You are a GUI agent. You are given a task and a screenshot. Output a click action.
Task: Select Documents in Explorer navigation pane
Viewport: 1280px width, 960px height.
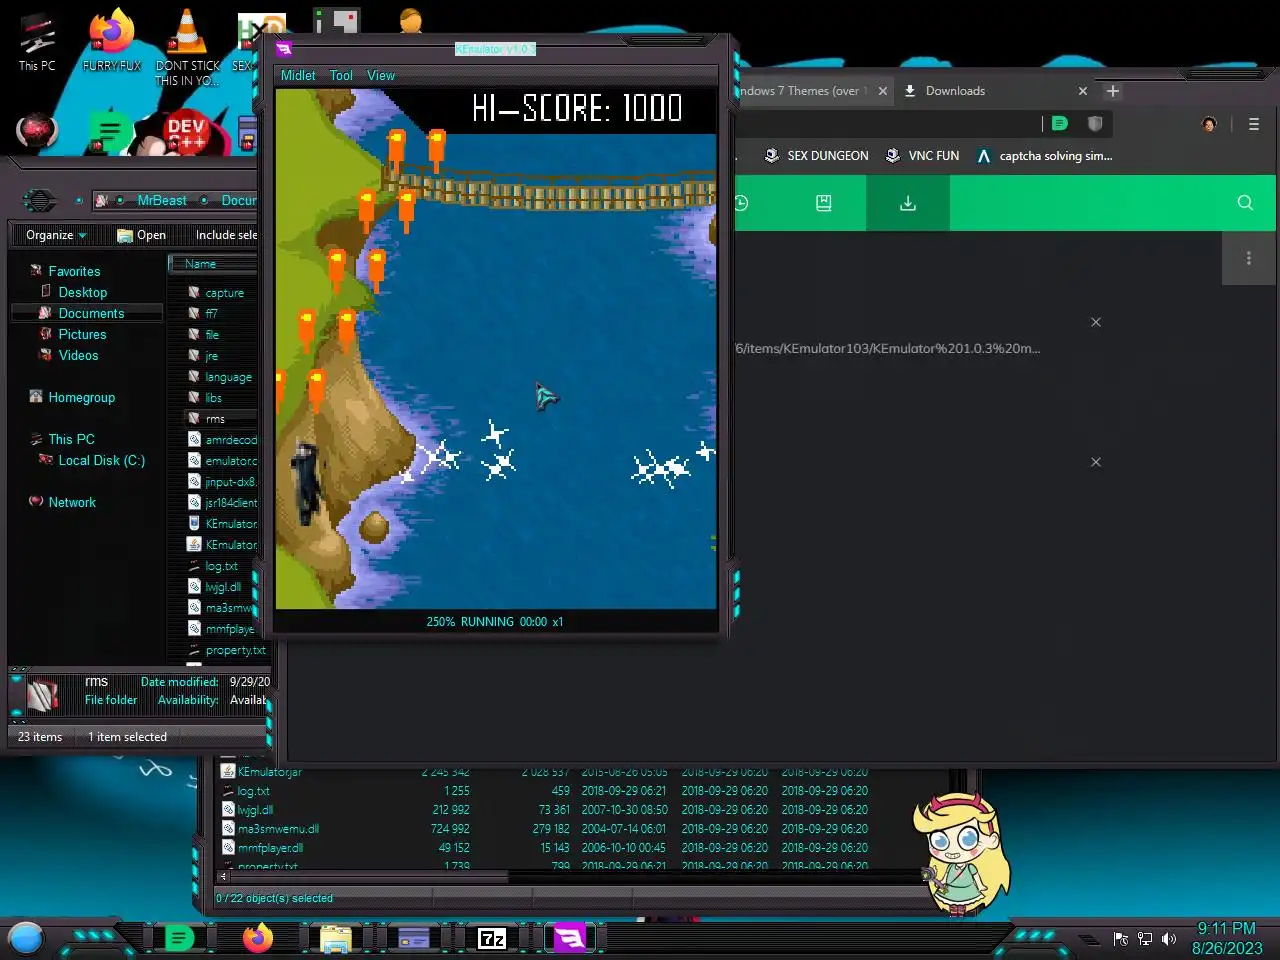pos(91,313)
